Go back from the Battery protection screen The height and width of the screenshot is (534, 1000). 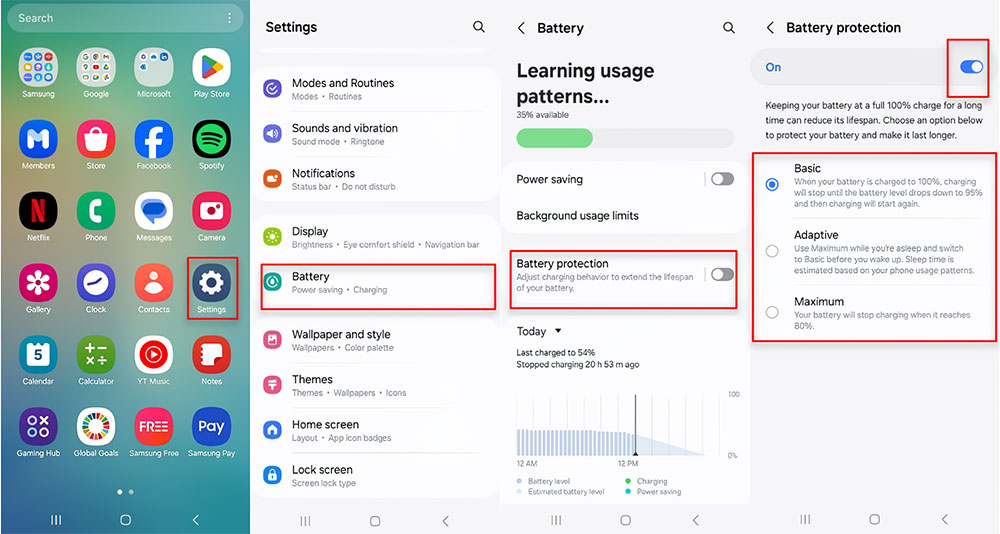tap(770, 27)
